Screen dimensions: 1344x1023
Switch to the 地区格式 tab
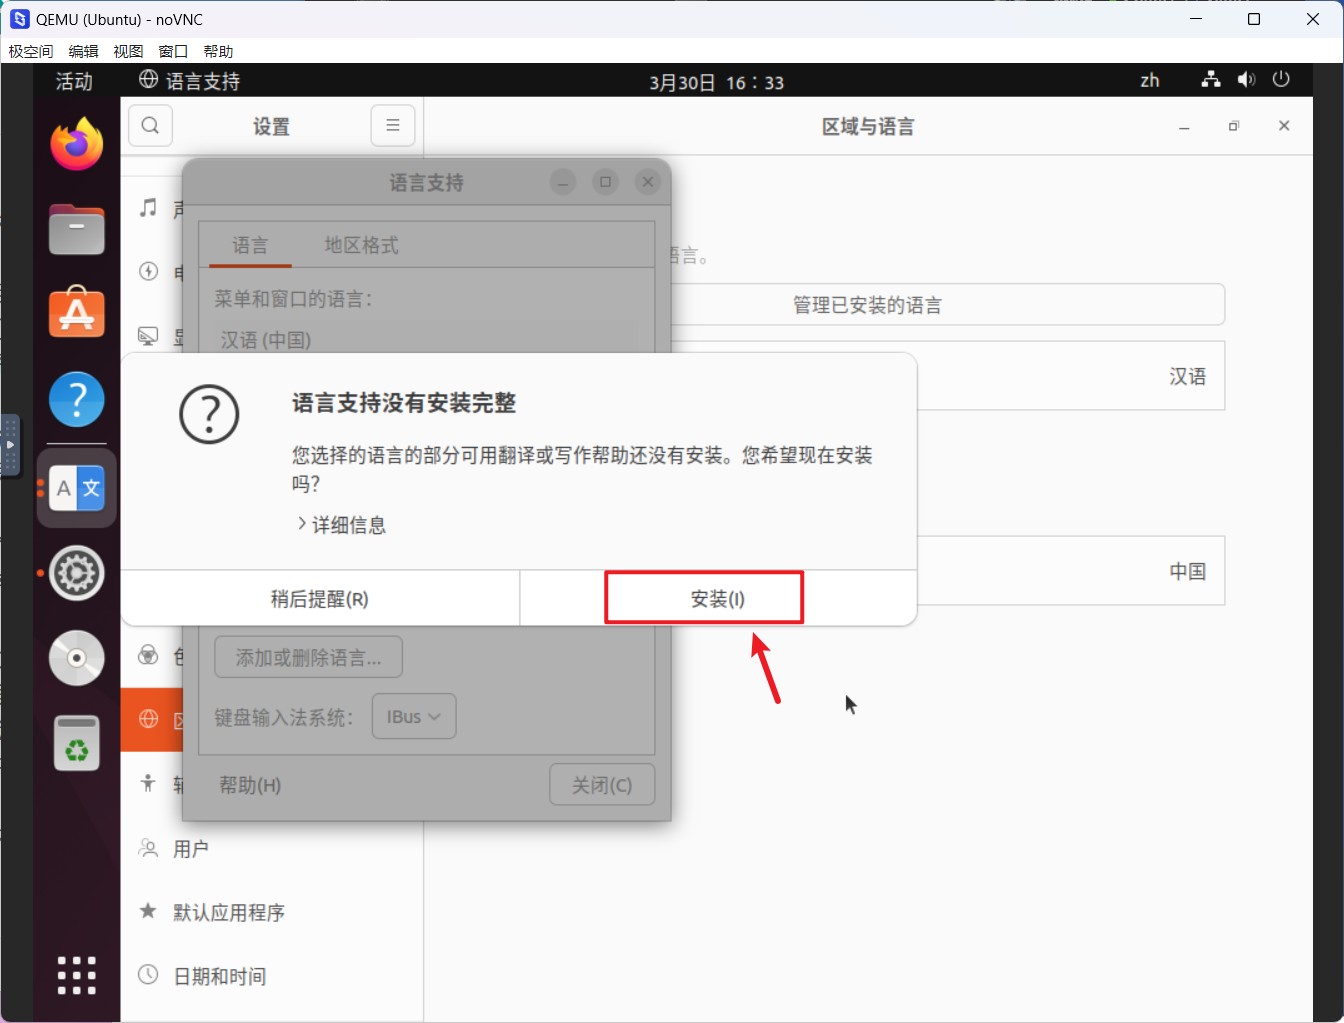click(361, 245)
